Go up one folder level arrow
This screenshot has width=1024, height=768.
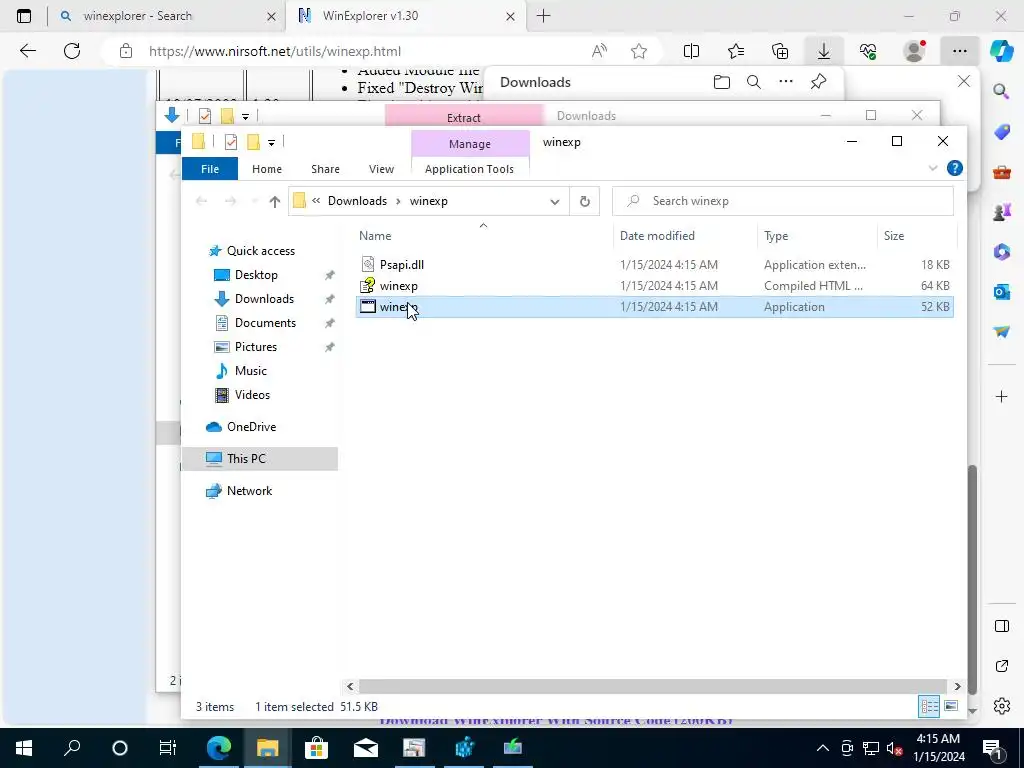coord(274,201)
